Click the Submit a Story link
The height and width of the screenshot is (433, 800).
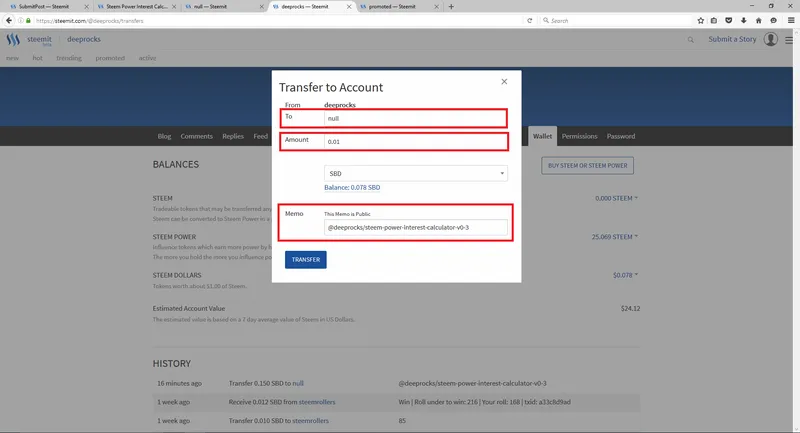pos(732,39)
